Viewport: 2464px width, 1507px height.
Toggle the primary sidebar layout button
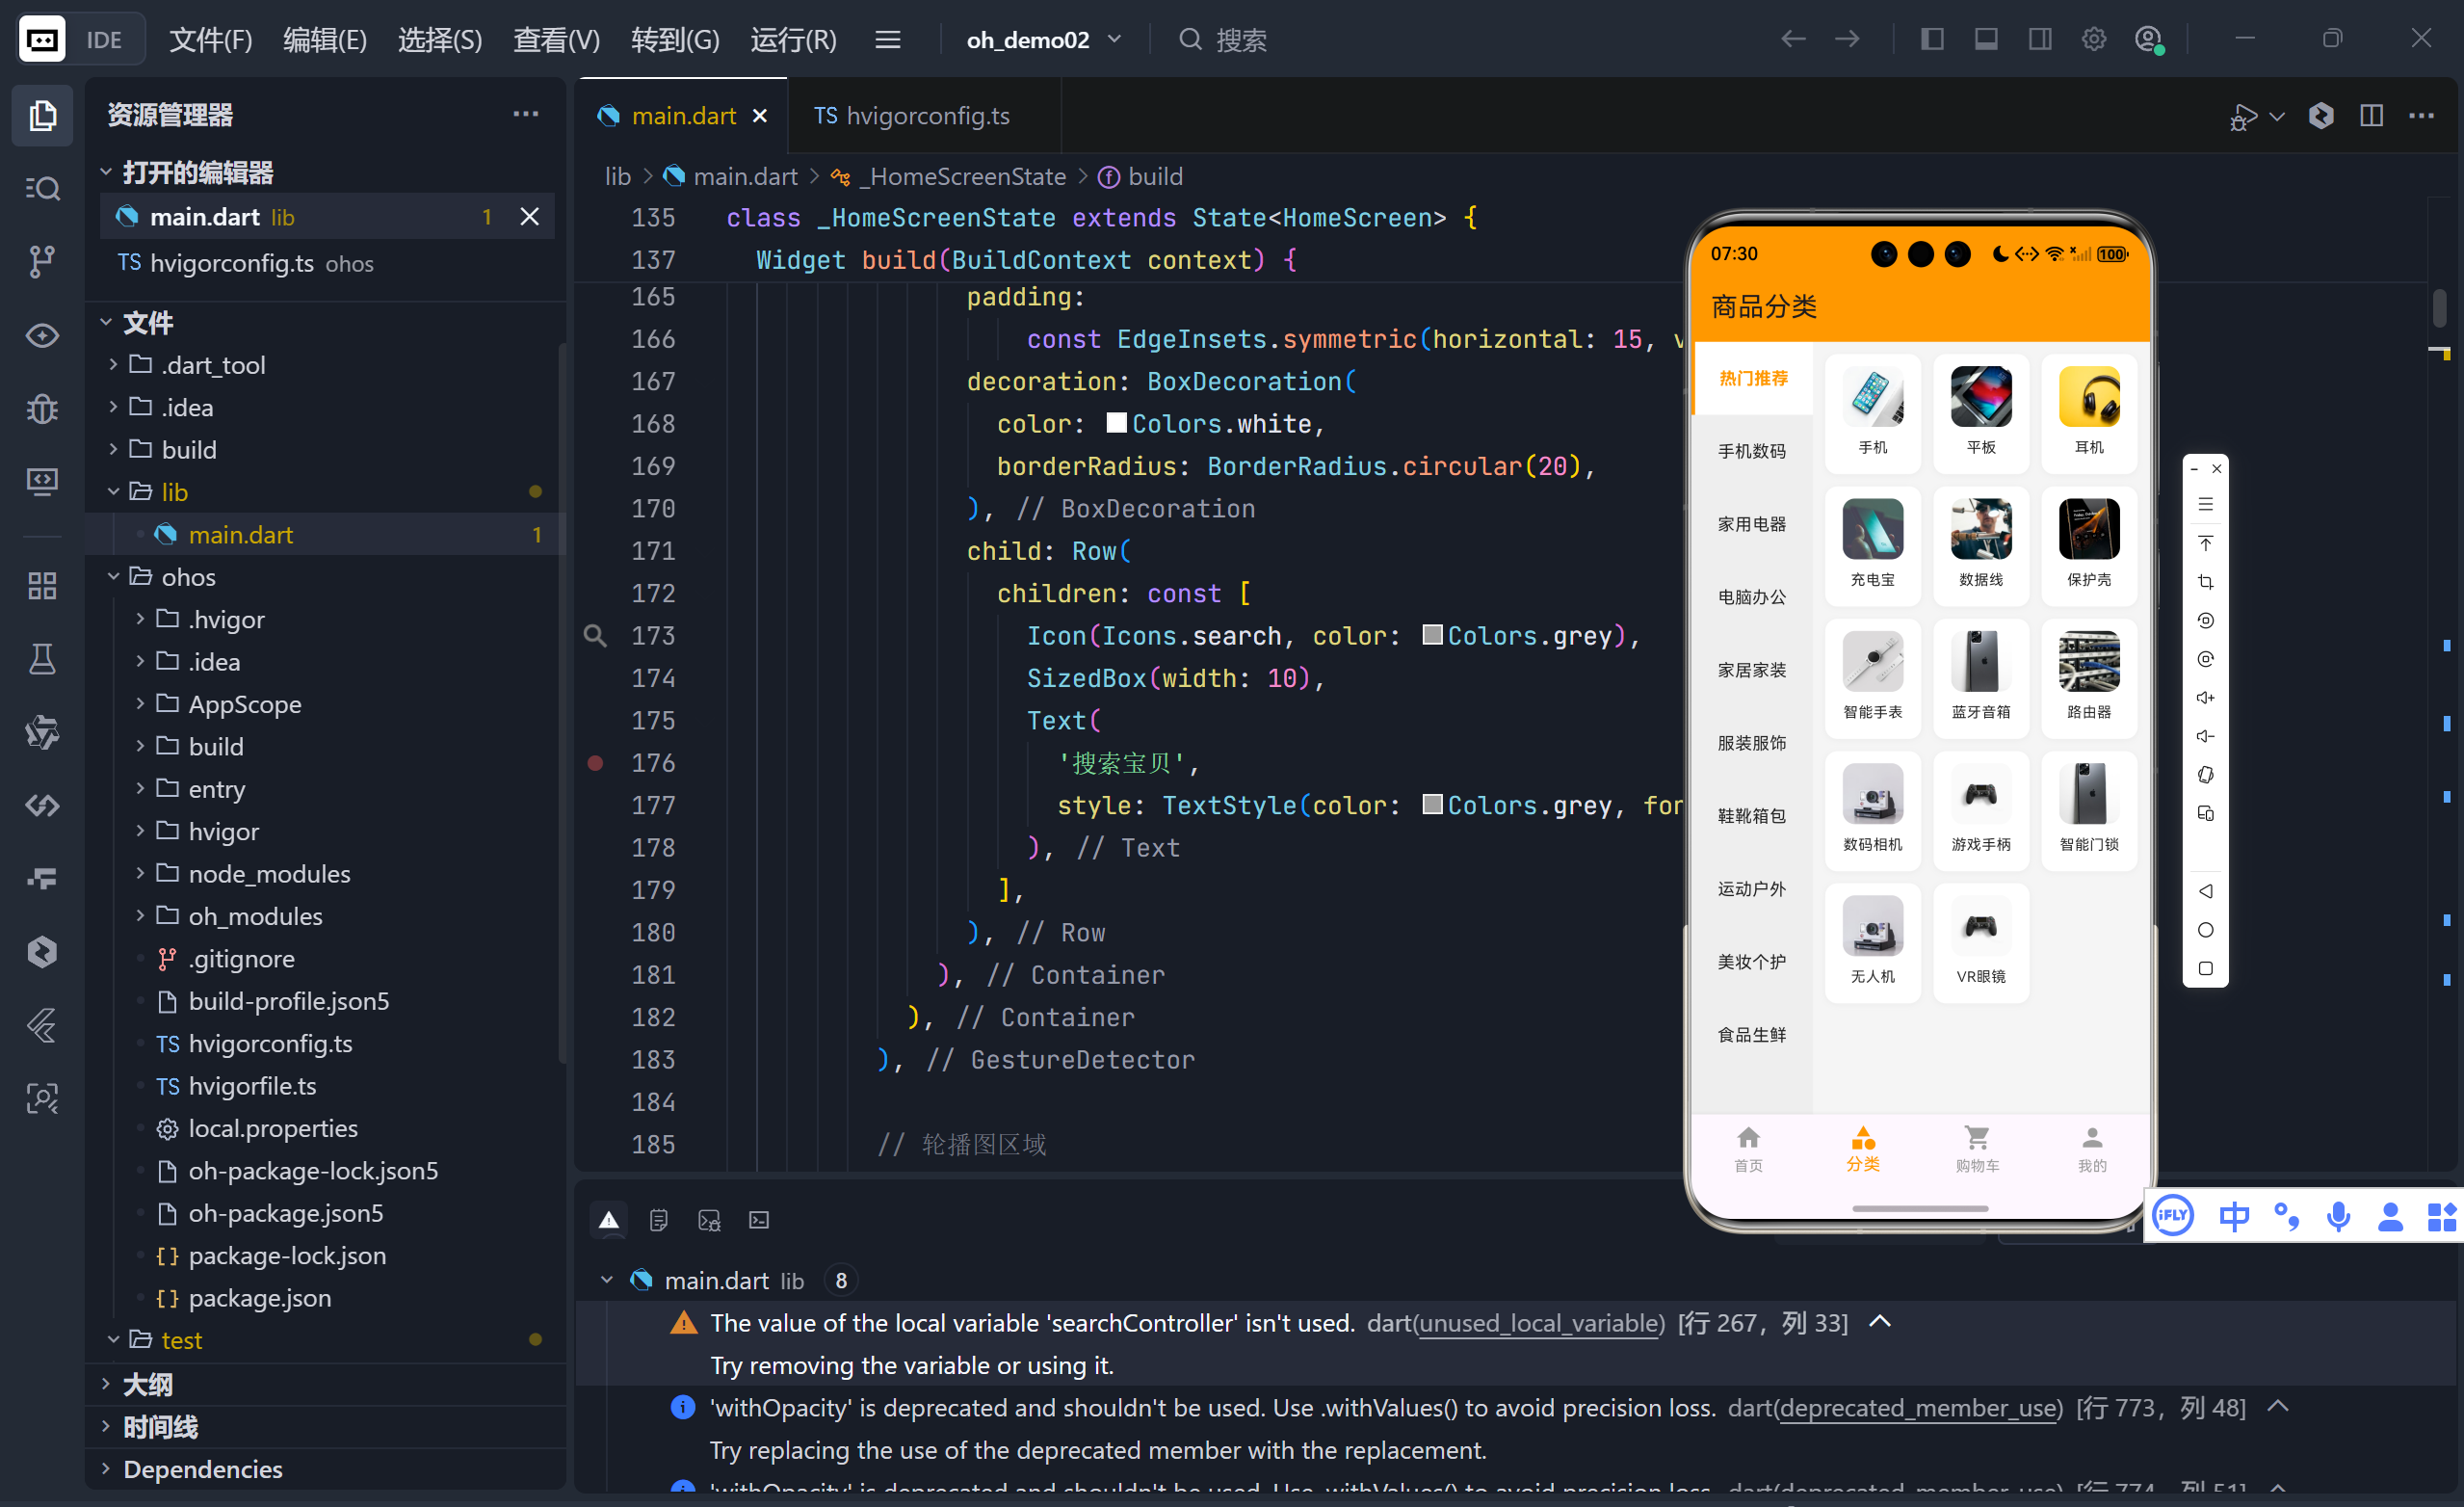[x=1932, y=39]
